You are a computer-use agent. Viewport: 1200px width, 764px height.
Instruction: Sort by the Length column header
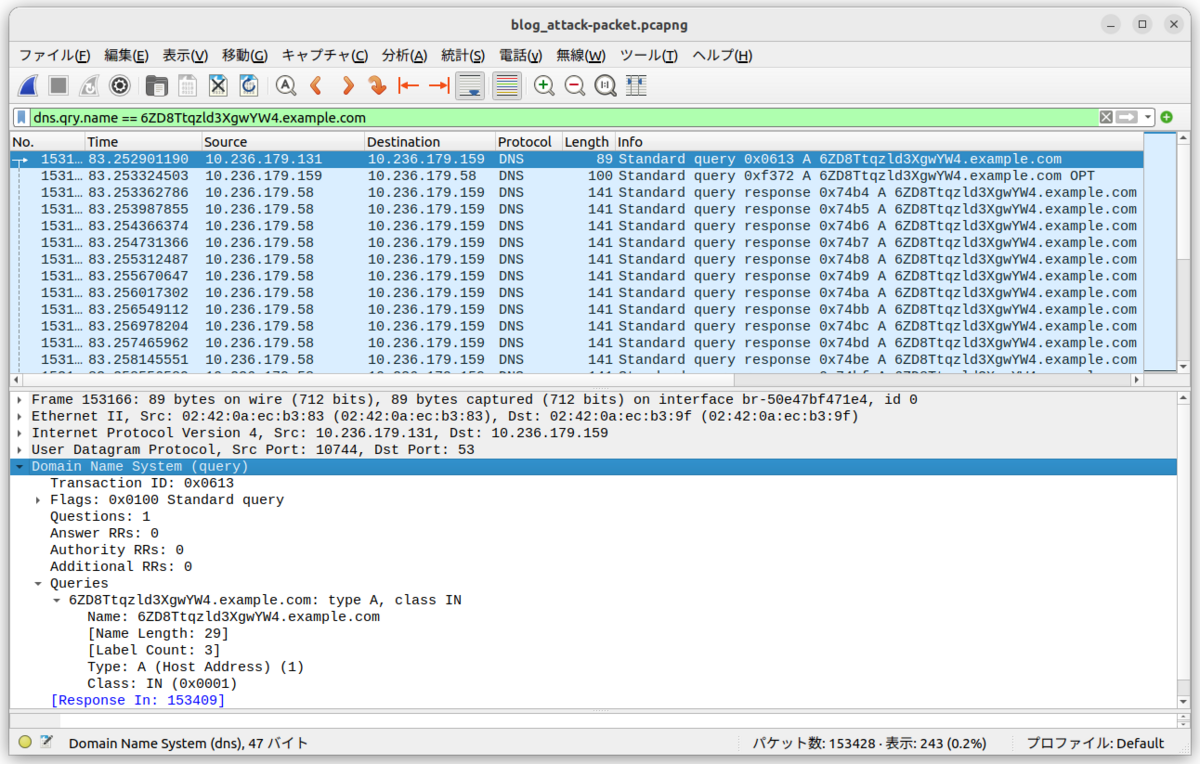588,142
